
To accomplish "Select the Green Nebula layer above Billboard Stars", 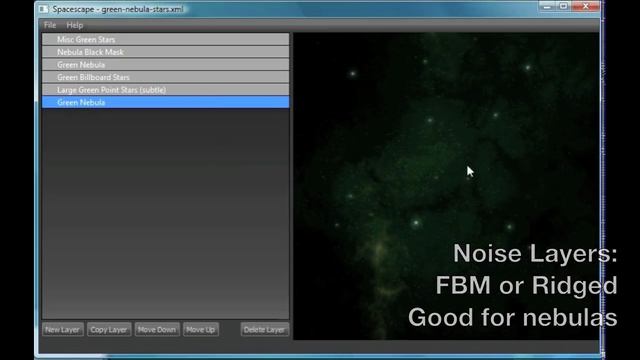I will (165, 64).
